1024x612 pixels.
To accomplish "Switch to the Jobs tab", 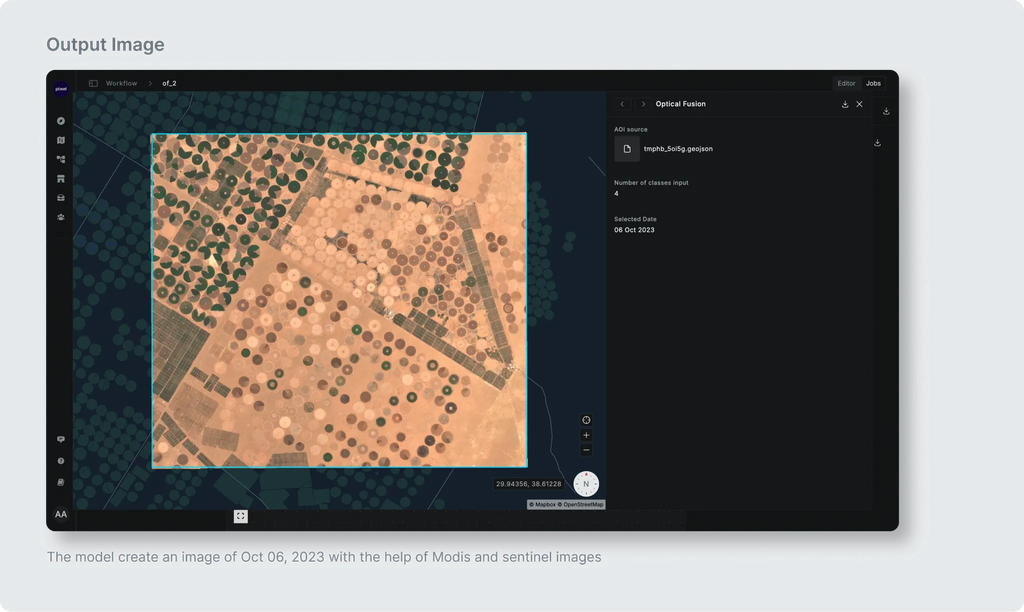I will coord(873,84).
